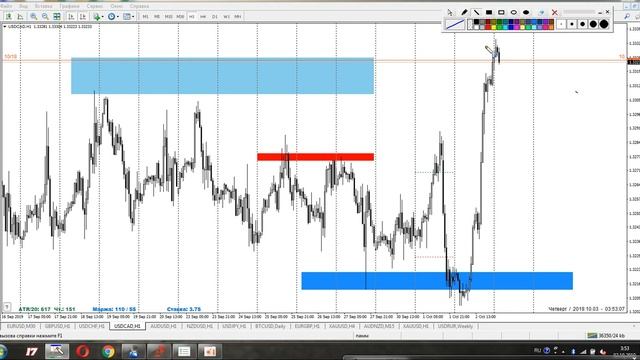Select the H1 timeframe

click(191, 17)
